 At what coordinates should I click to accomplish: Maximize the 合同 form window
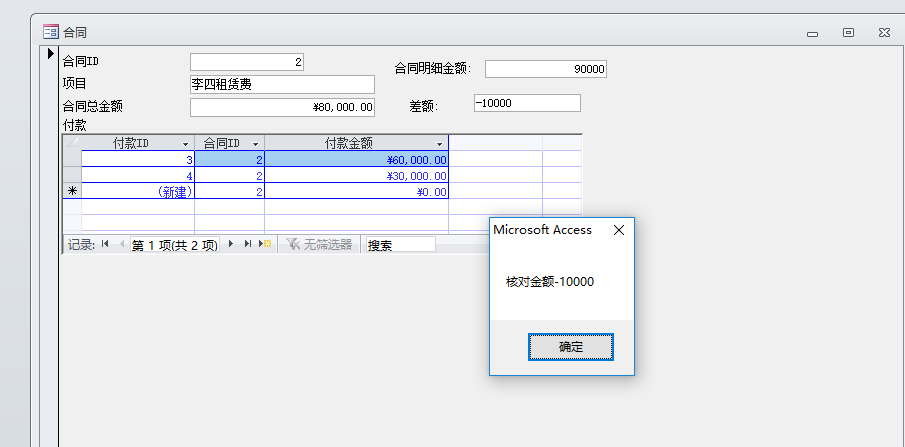click(x=848, y=33)
